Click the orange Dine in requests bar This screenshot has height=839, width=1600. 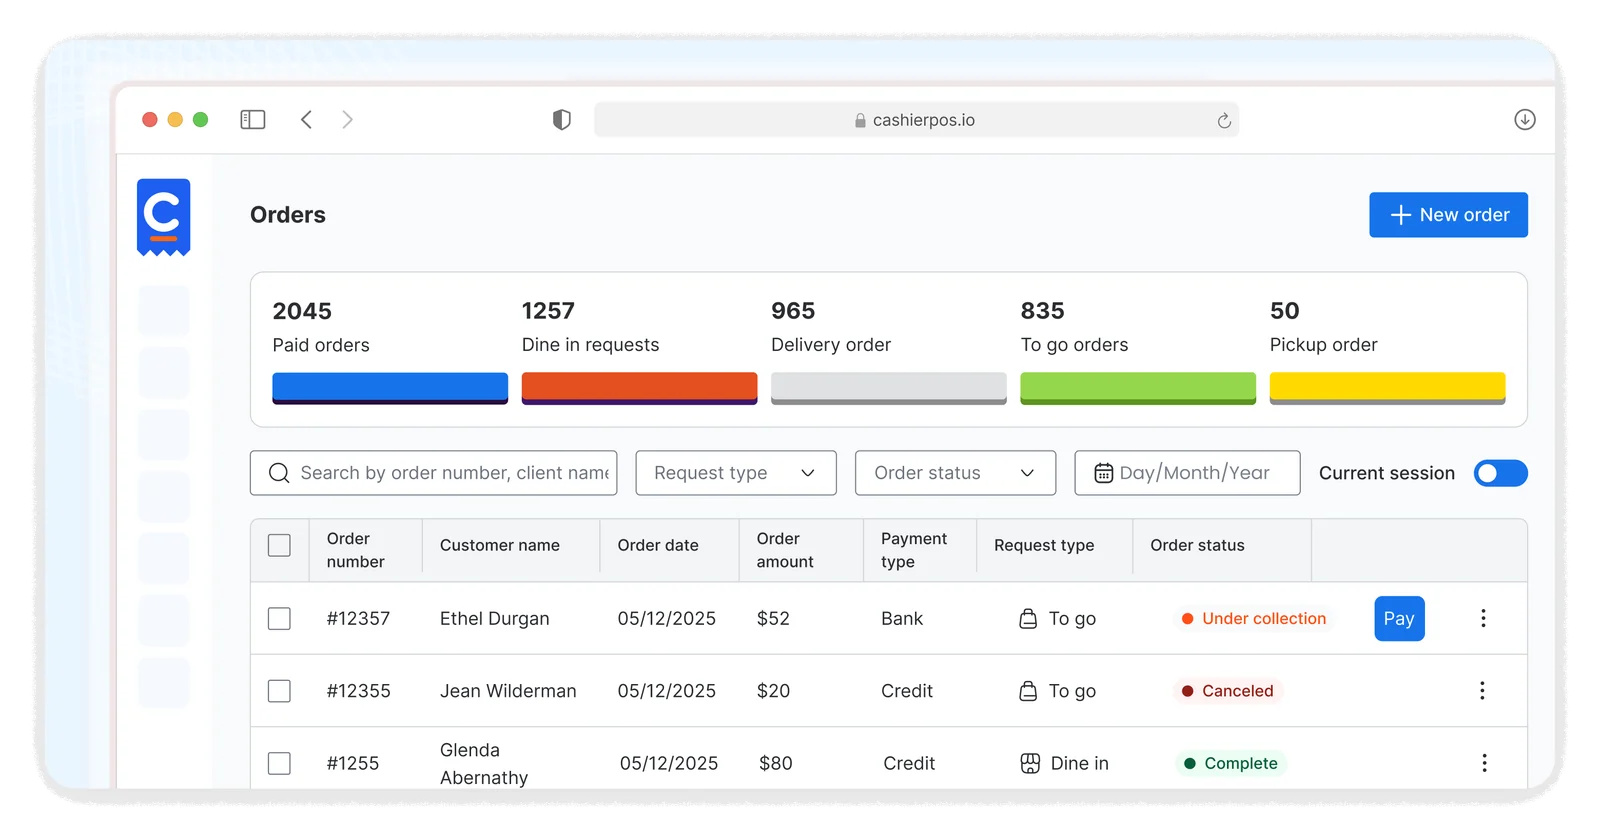coord(639,388)
